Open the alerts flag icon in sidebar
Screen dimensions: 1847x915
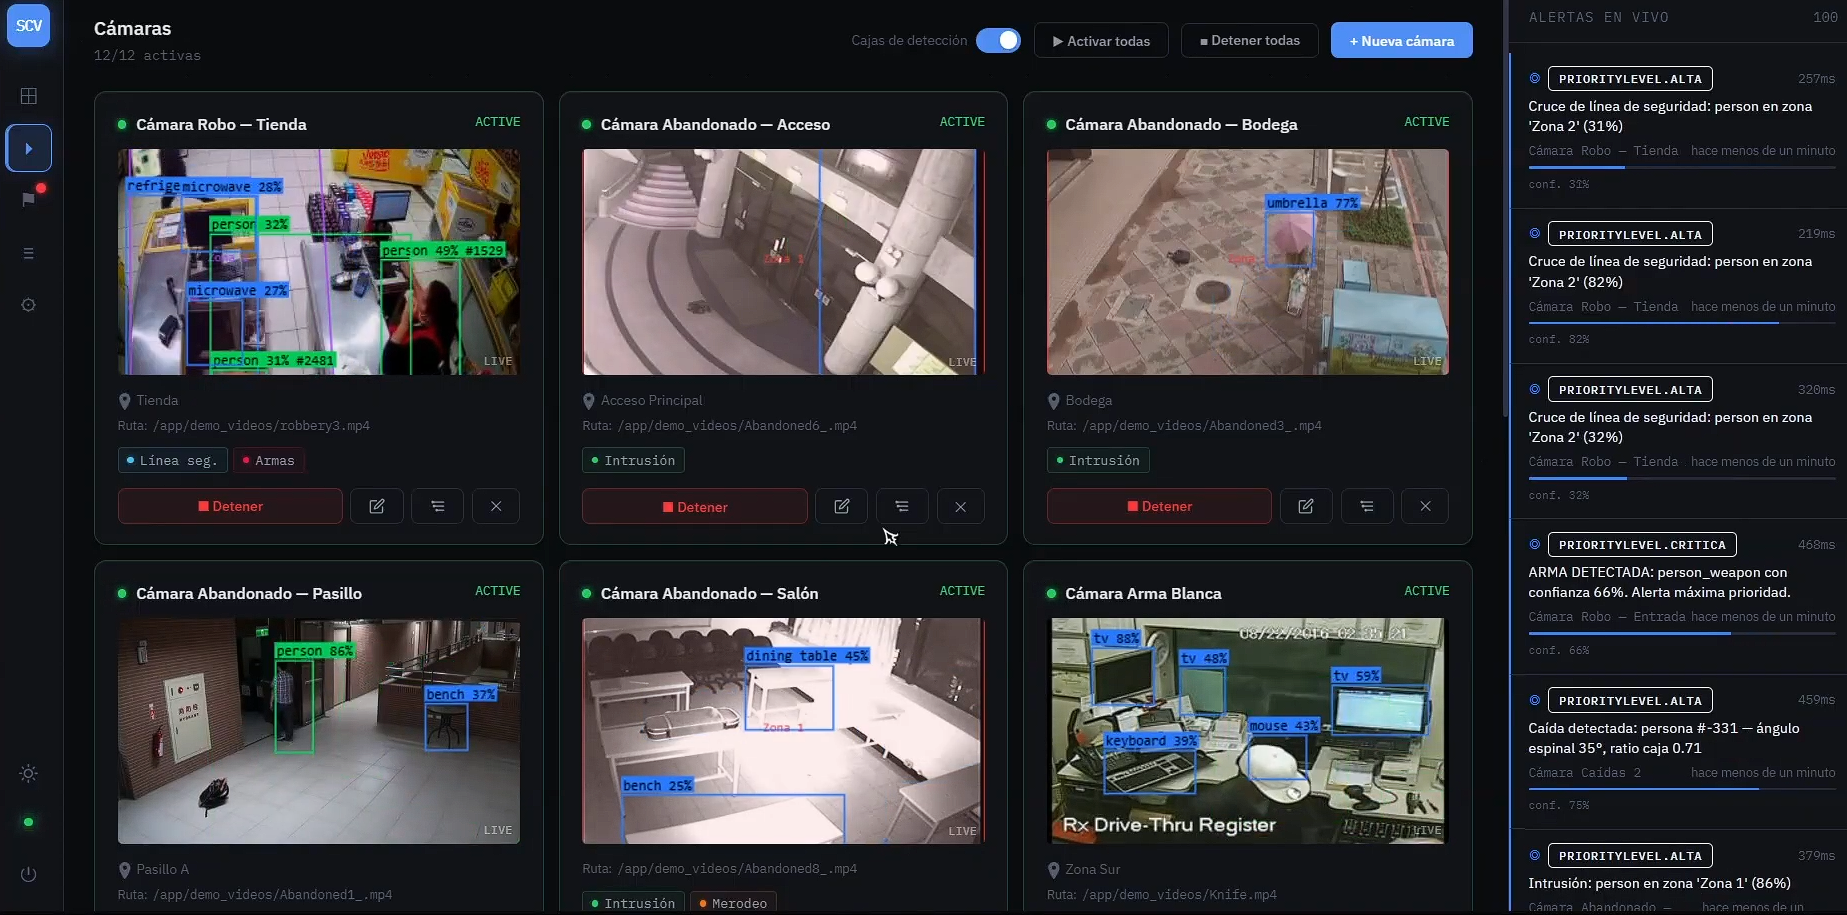[29, 199]
